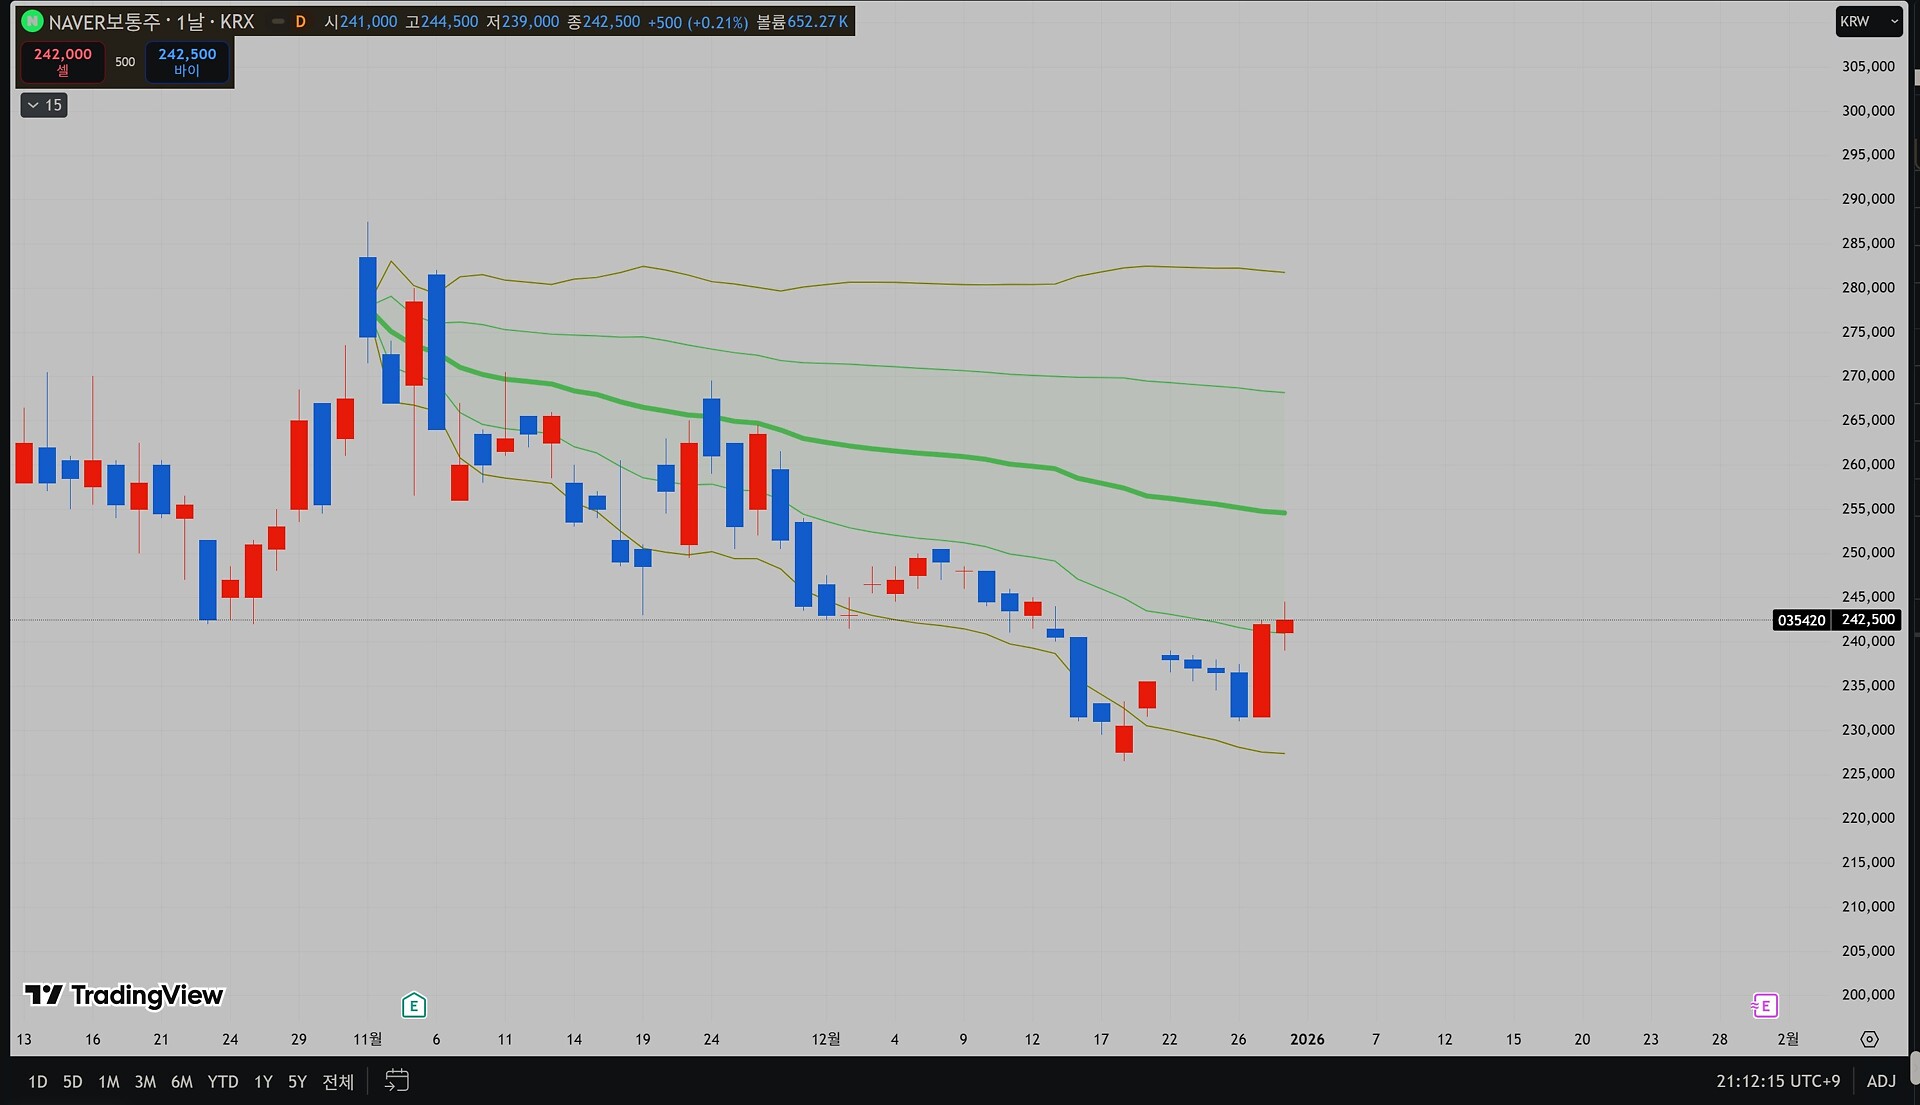Viewport: 1920px width, 1105px height.
Task: Expand the 15 indicators legend
Action: [44, 105]
